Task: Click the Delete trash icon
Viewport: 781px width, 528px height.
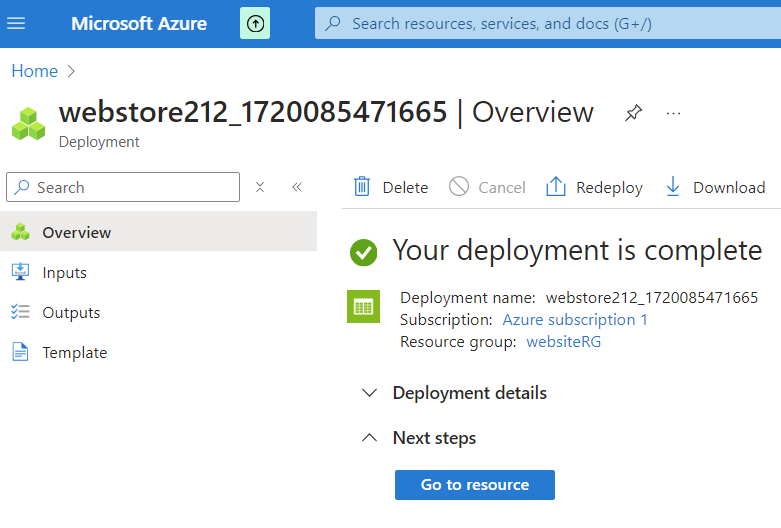Action: 362,187
